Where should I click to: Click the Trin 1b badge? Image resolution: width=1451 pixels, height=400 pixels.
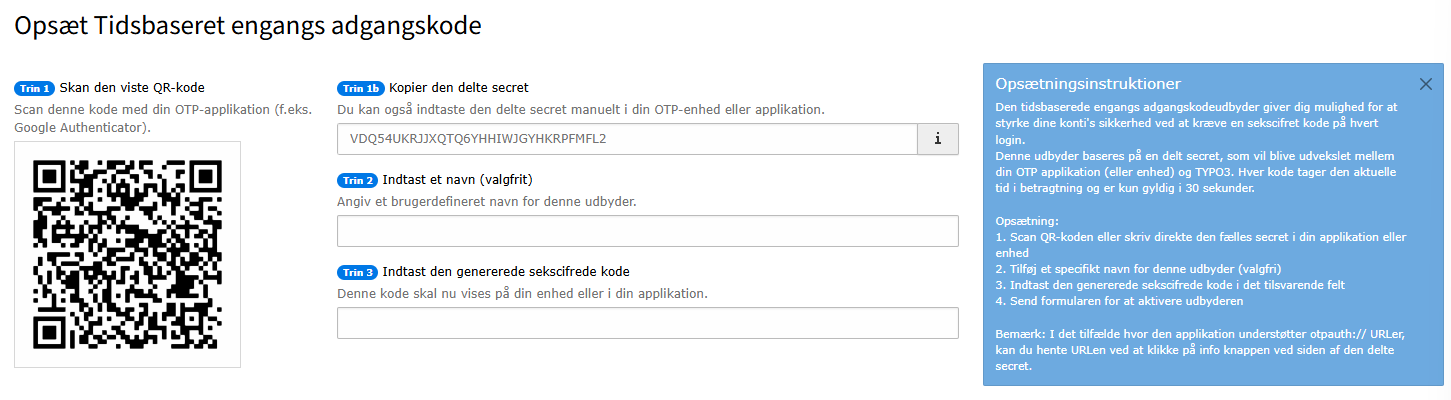click(x=361, y=88)
